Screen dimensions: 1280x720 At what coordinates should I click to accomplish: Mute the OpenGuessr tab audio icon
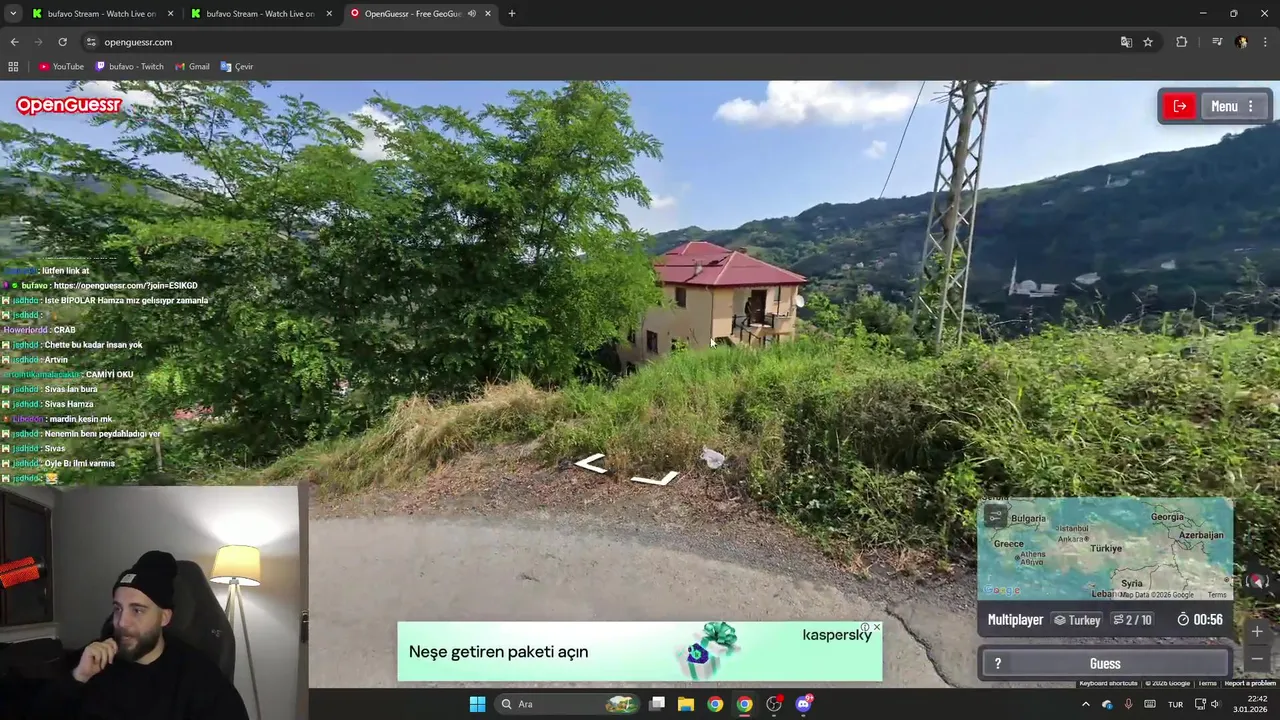[471, 14]
